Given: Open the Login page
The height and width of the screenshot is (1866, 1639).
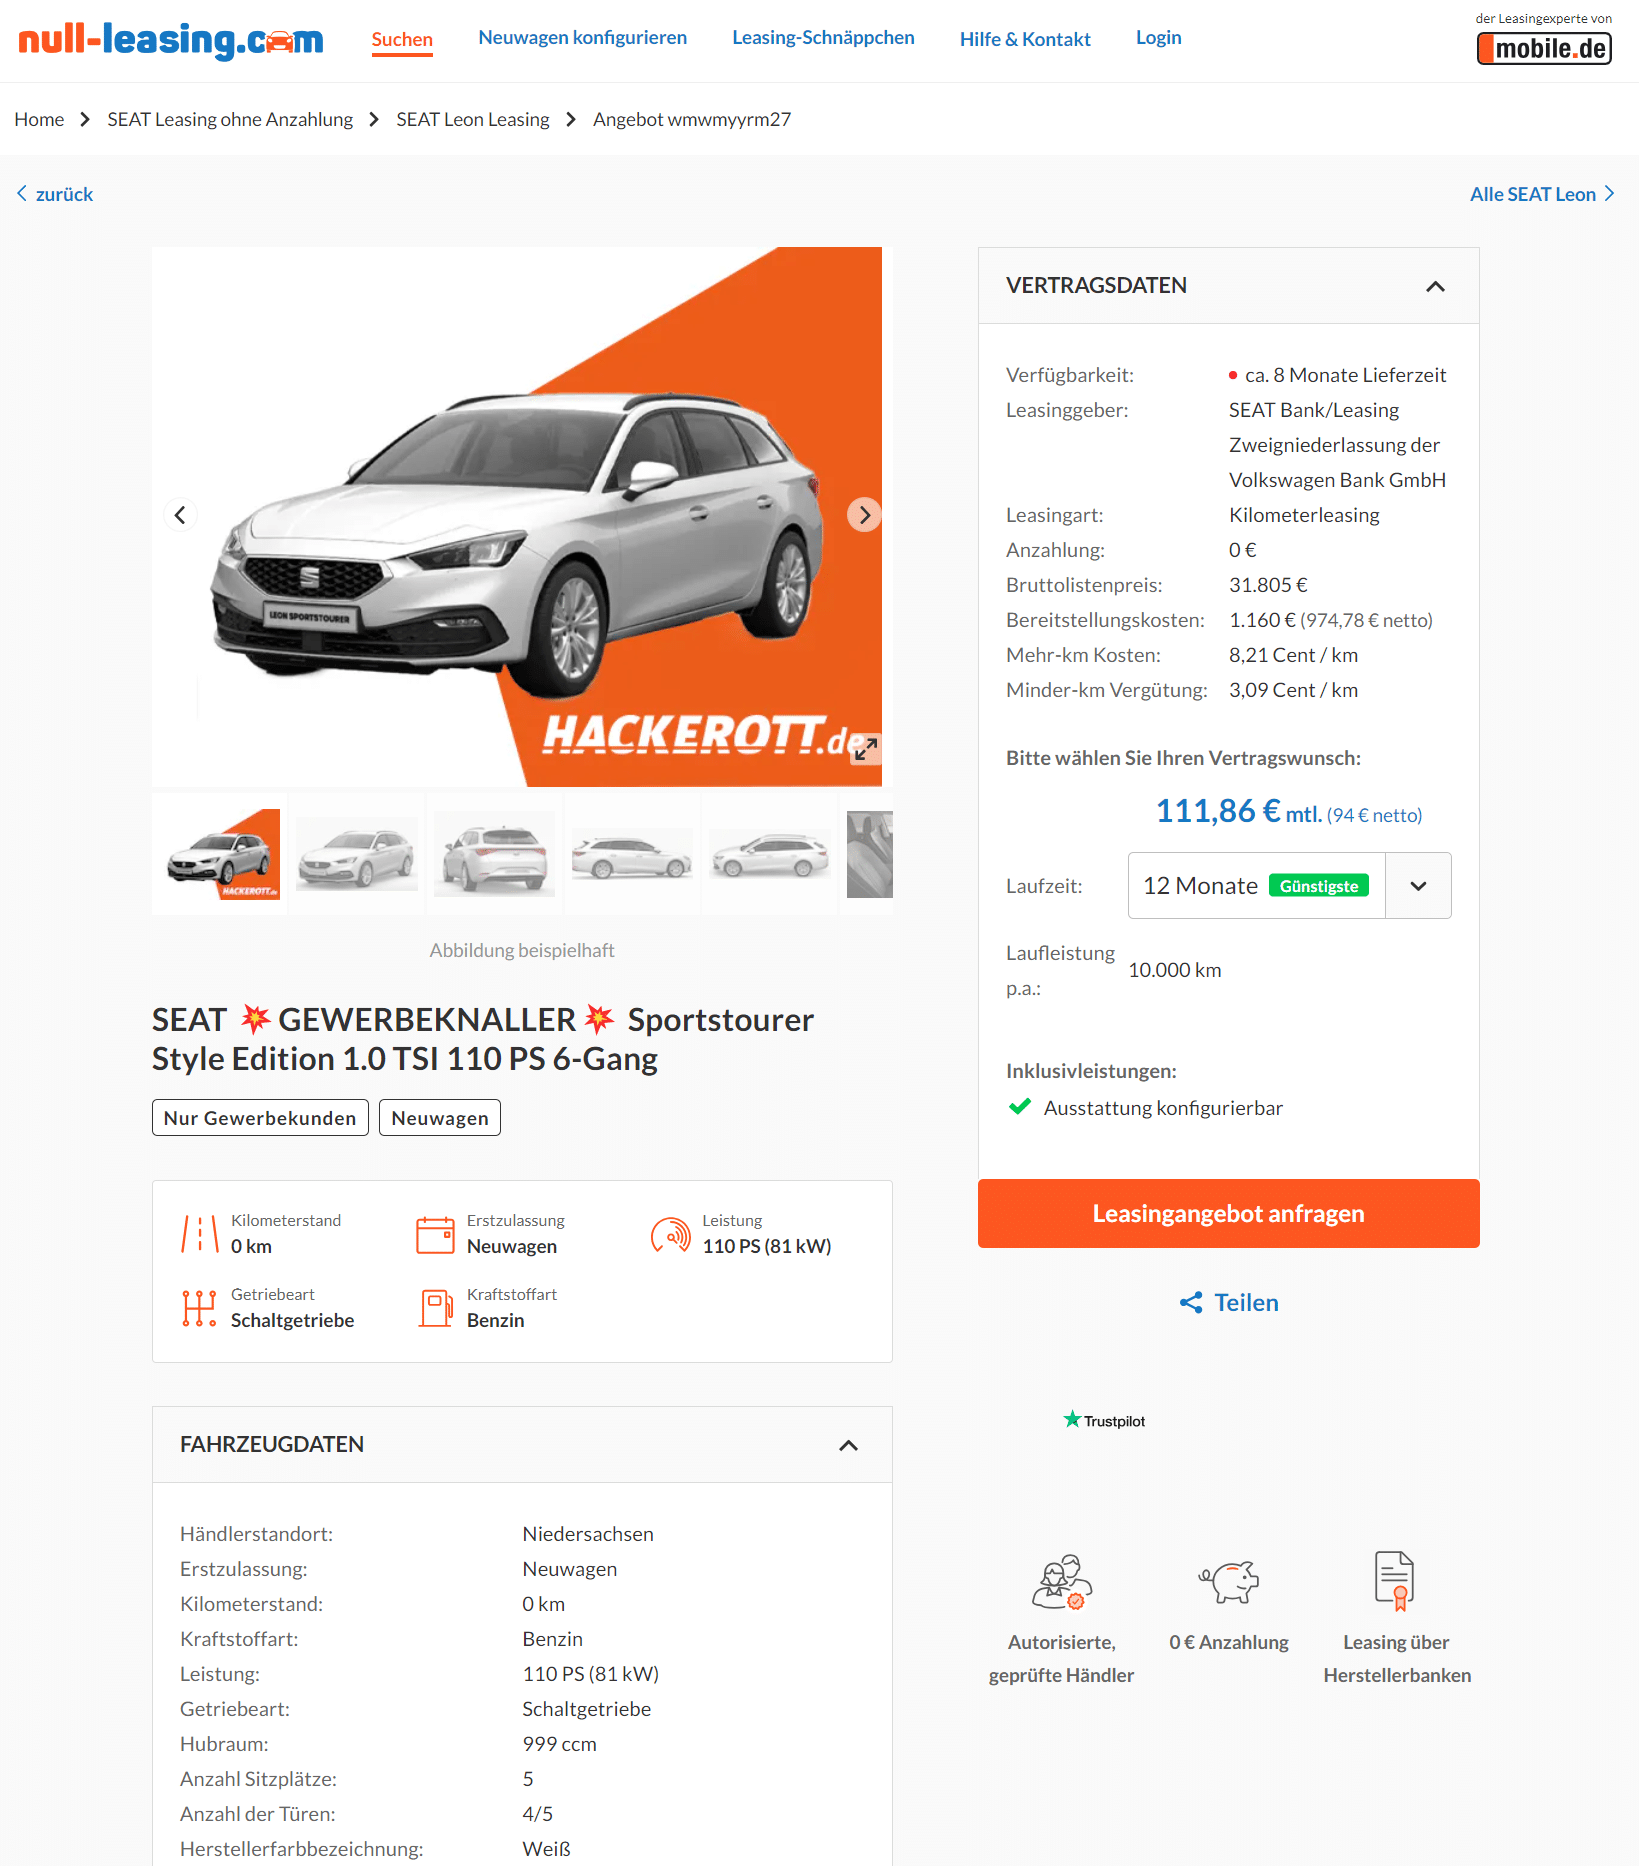Looking at the screenshot, I should 1158,38.
